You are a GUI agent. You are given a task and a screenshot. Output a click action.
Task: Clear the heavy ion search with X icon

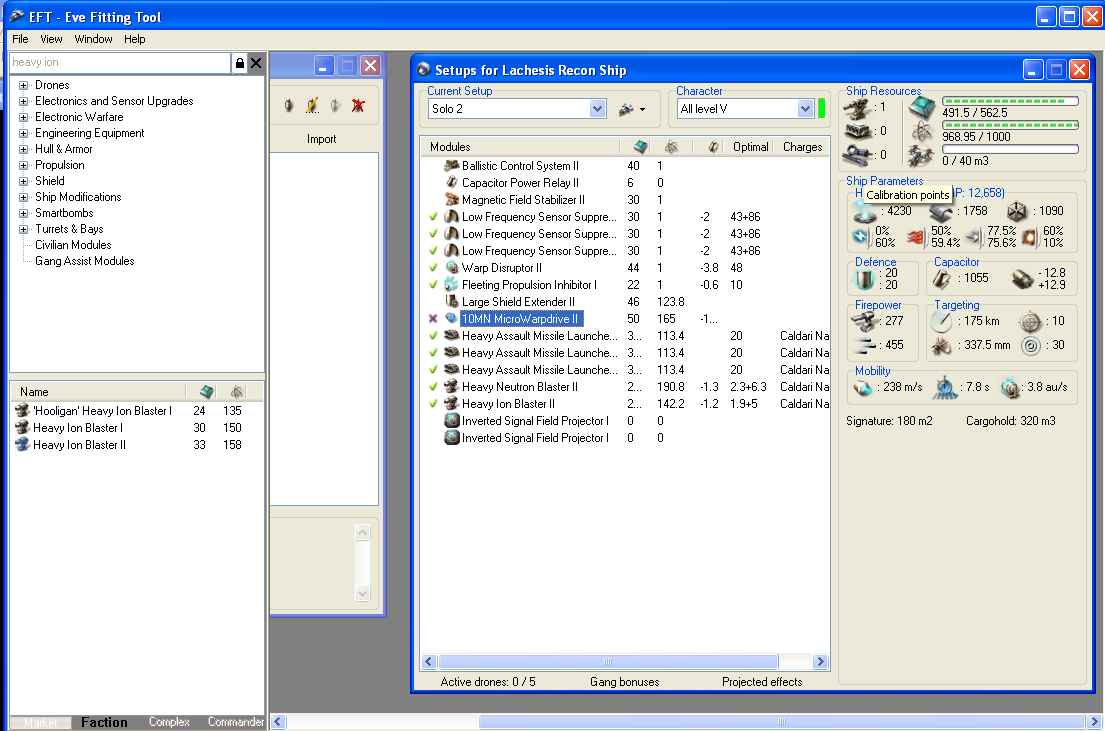click(x=256, y=63)
